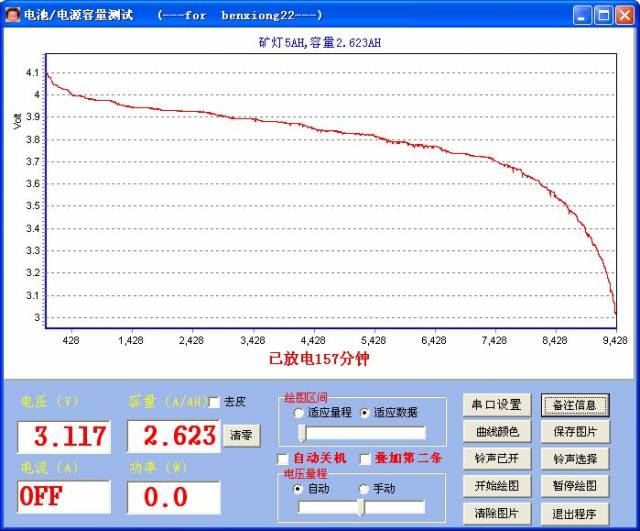Click 退出程序 to exit program
The height and width of the screenshot is (531, 640).
(x=575, y=513)
